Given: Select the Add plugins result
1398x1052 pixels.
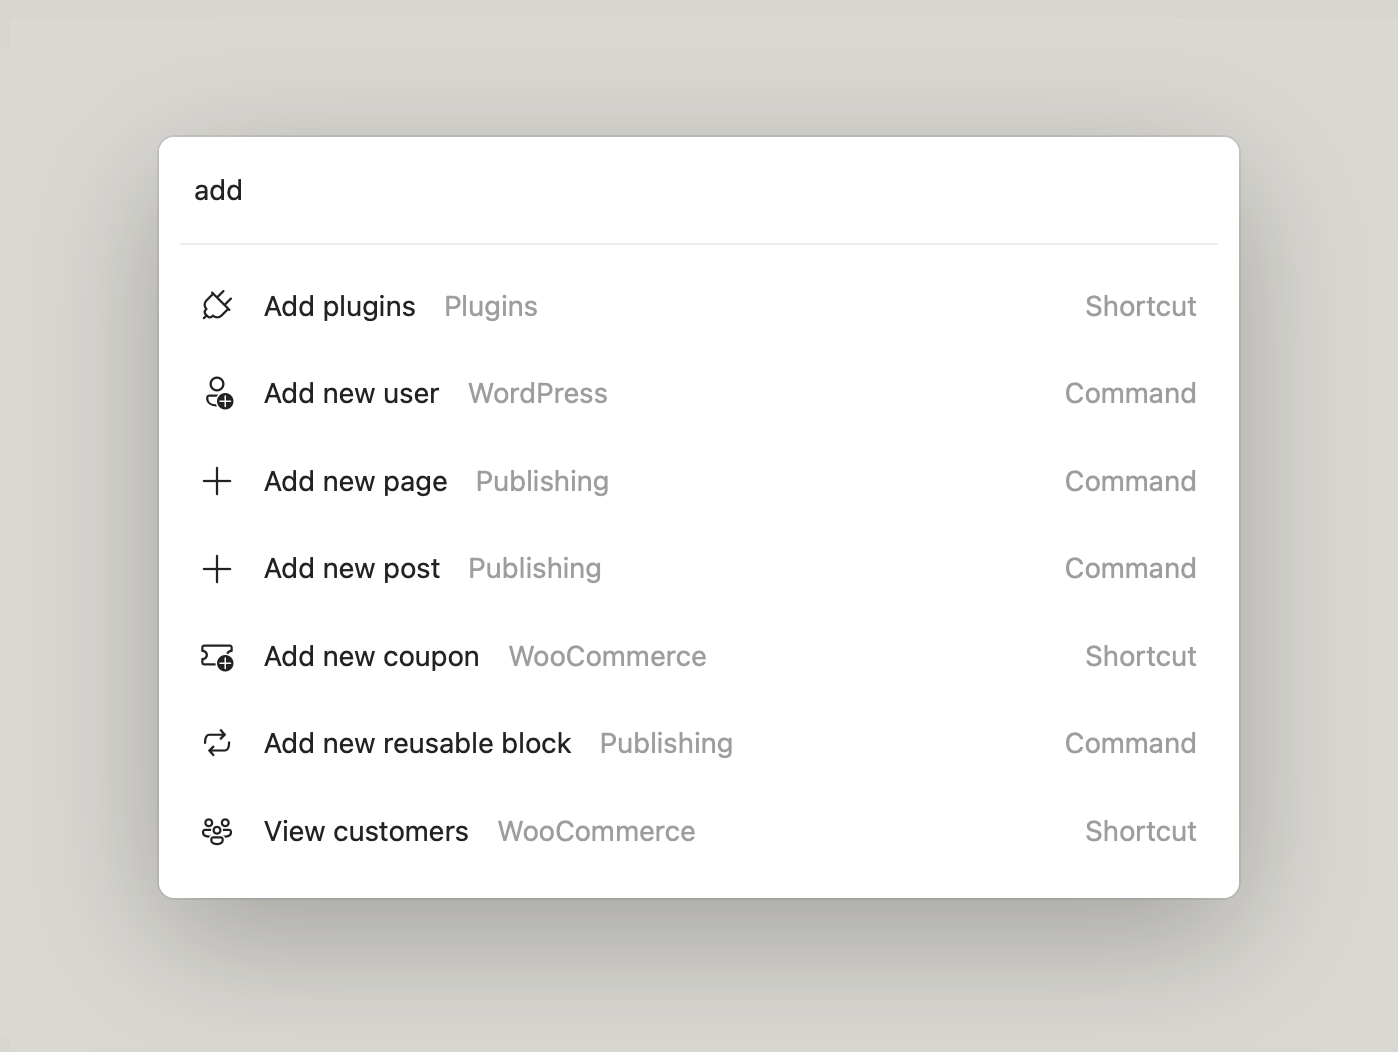Looking at the screenshot, I should click(339, 306).
